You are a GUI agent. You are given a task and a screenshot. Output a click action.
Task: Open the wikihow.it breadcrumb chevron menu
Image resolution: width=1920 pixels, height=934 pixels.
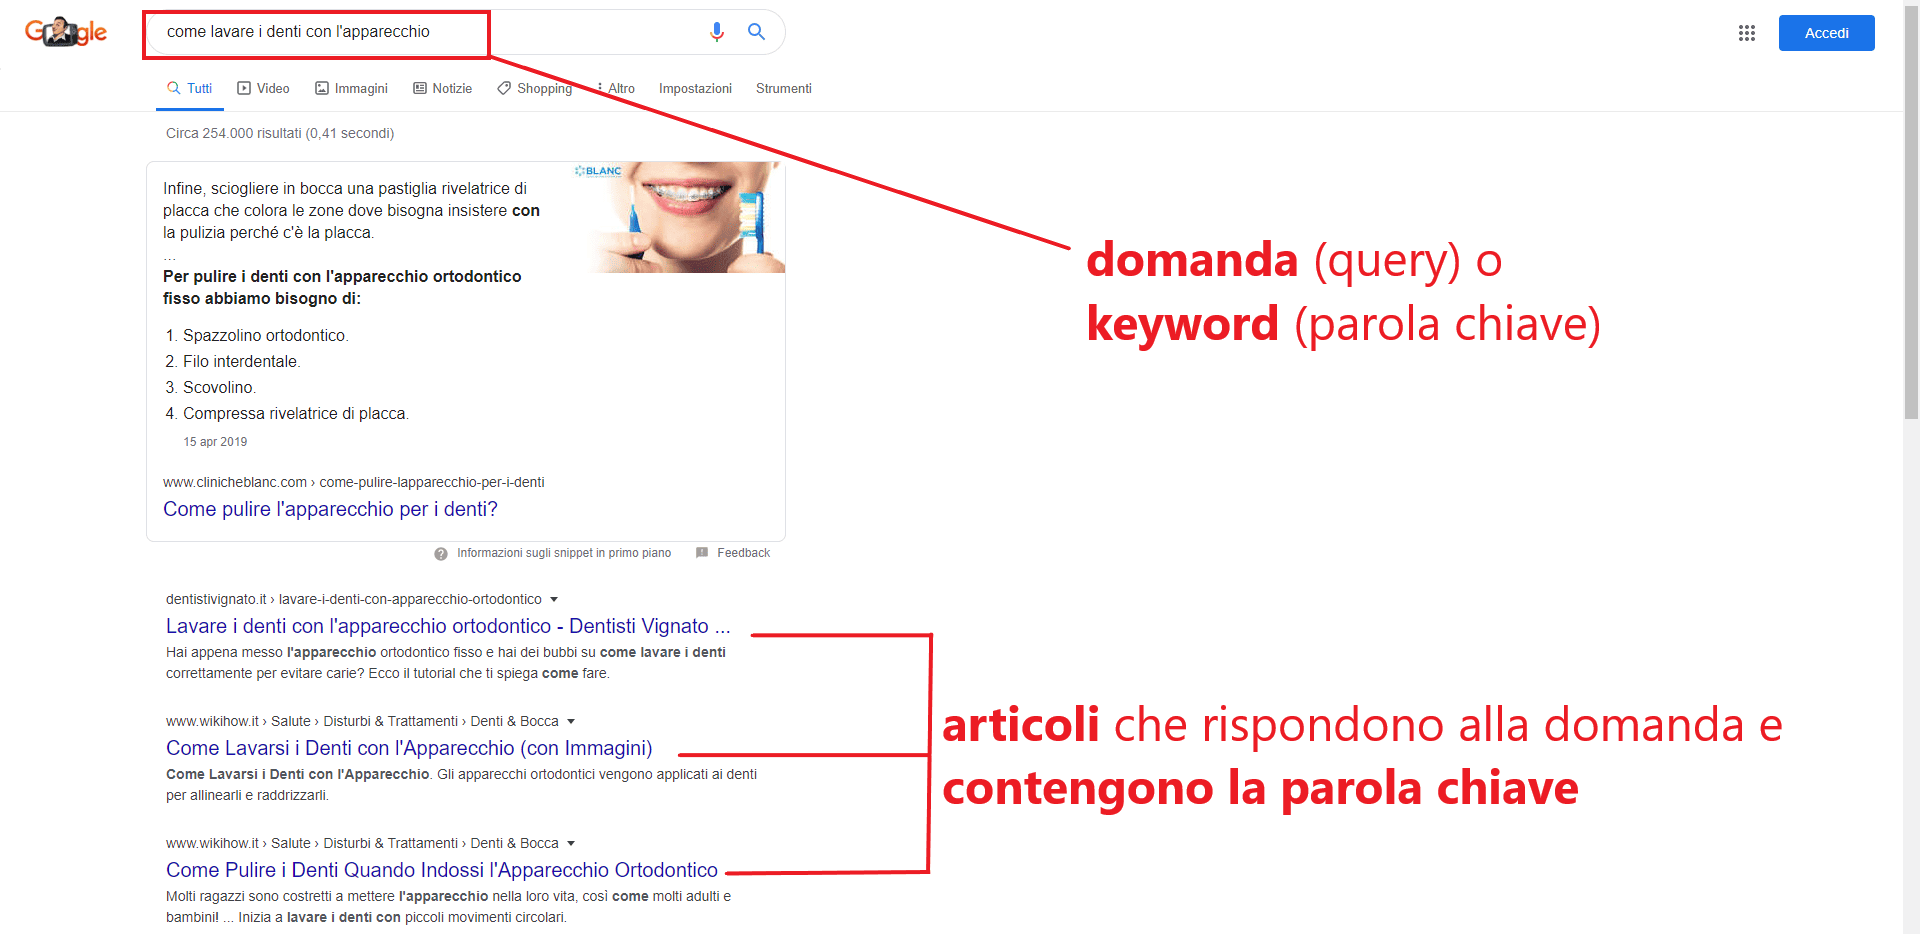pyautogui.click(x=571, y=721)
